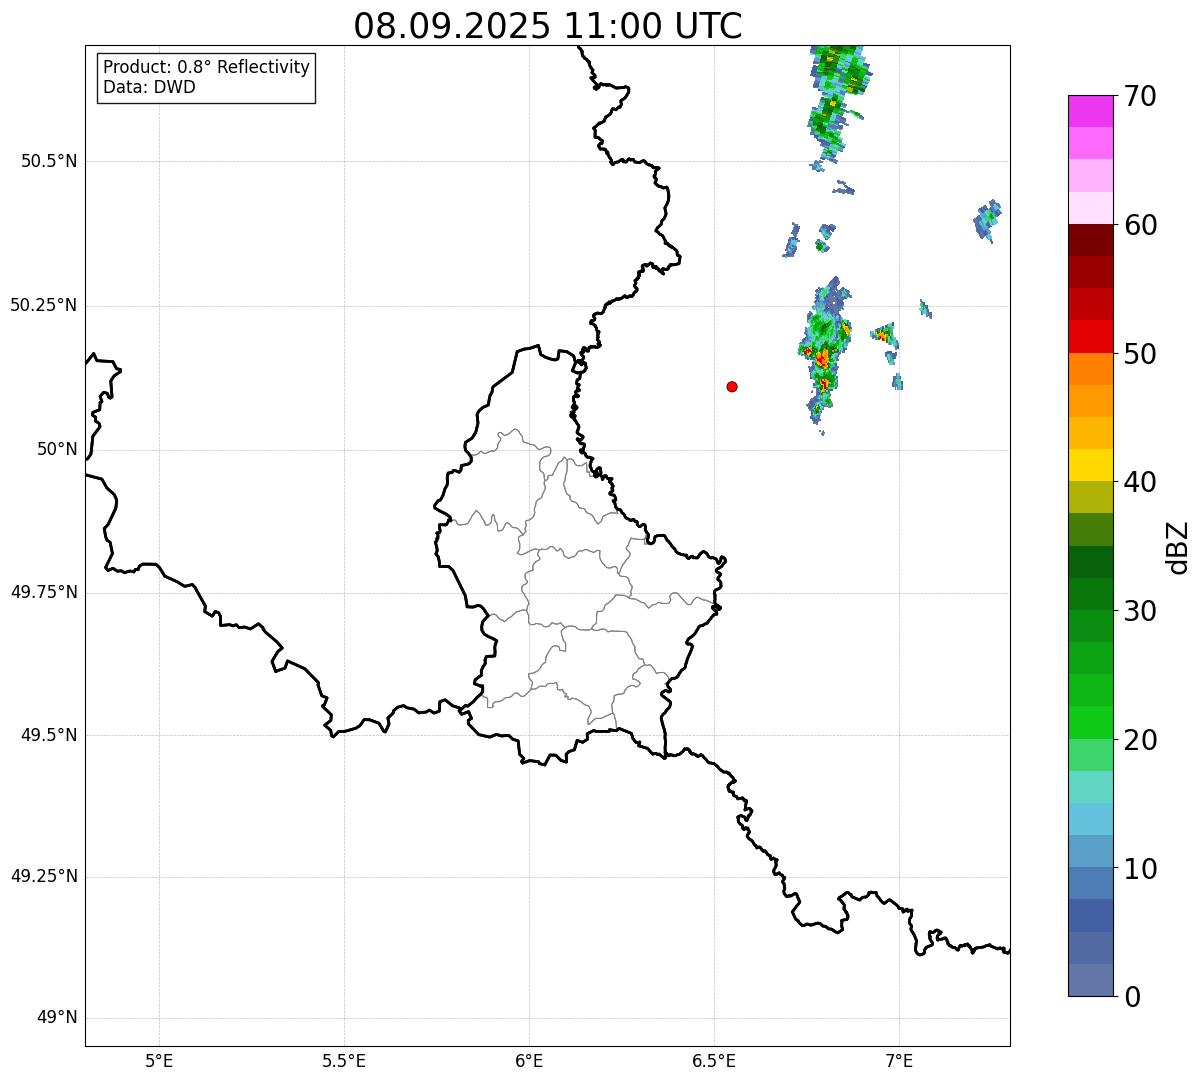Image resolution: width=1202 pixels, height=1081 pixels.
Task: Click the 50.25°N latitude label
Action: click(44, 305)
